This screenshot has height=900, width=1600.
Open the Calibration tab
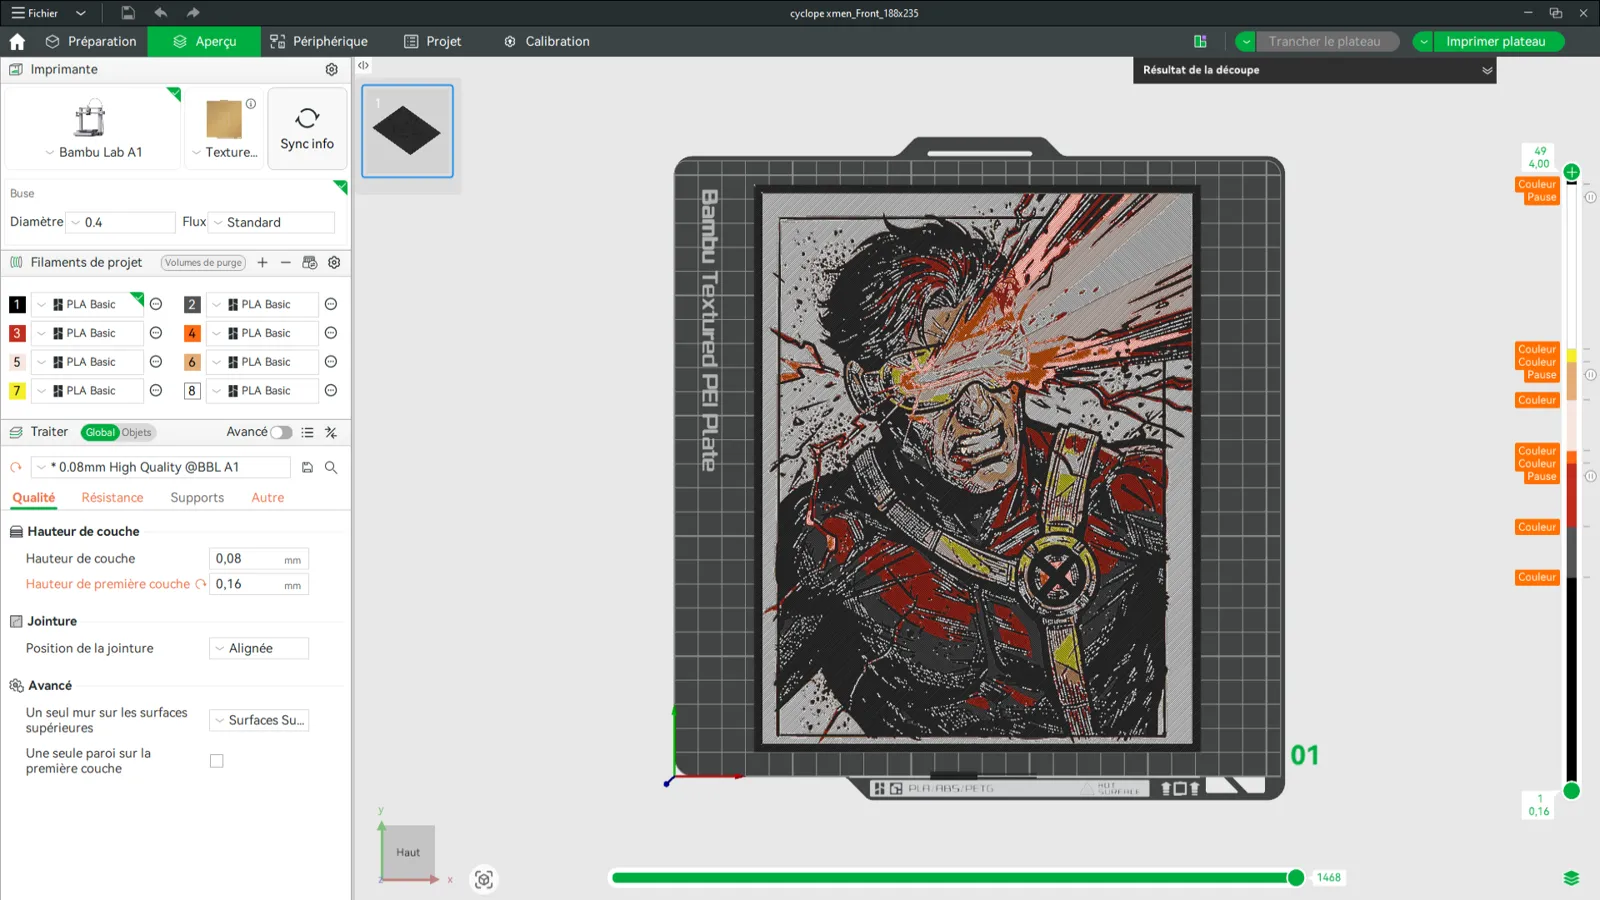(x=547, y=42)
